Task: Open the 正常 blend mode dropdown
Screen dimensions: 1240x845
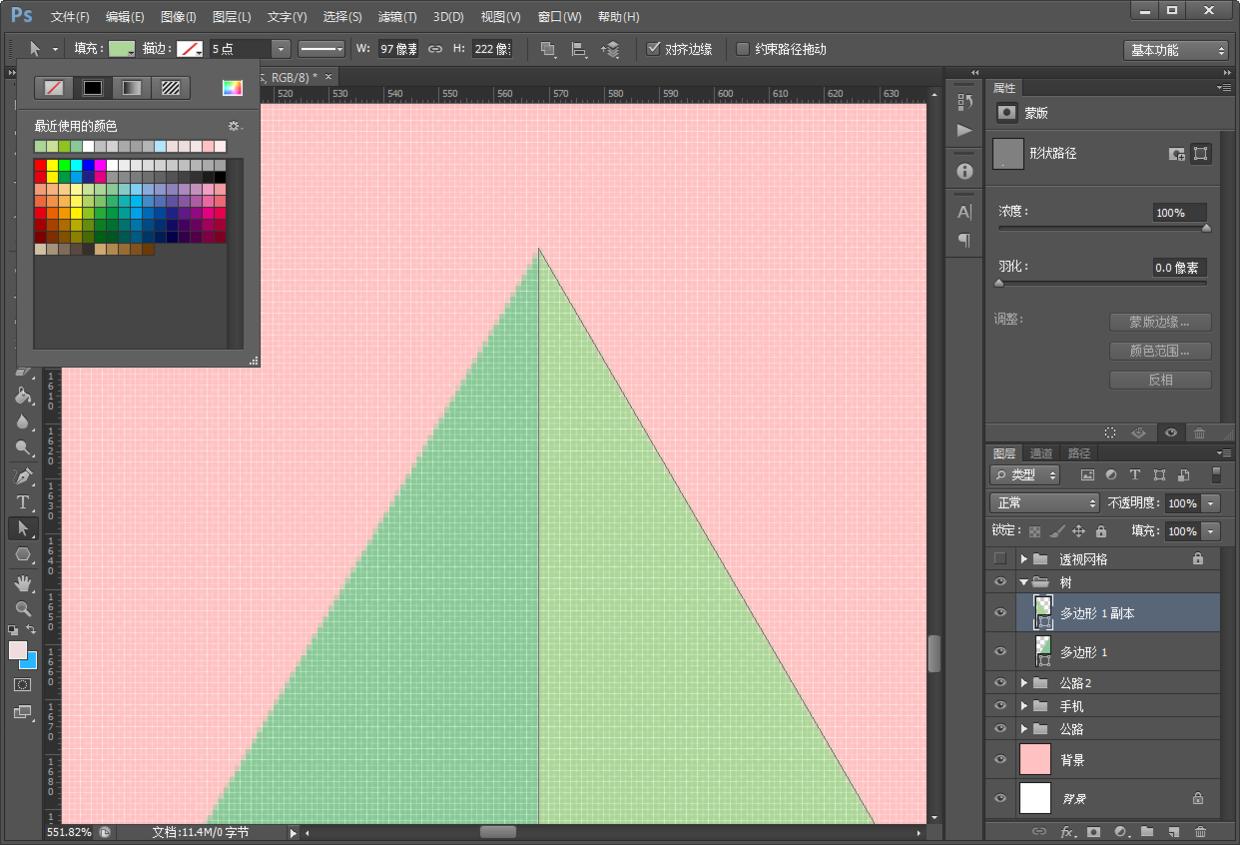Action: [1044, 503]
